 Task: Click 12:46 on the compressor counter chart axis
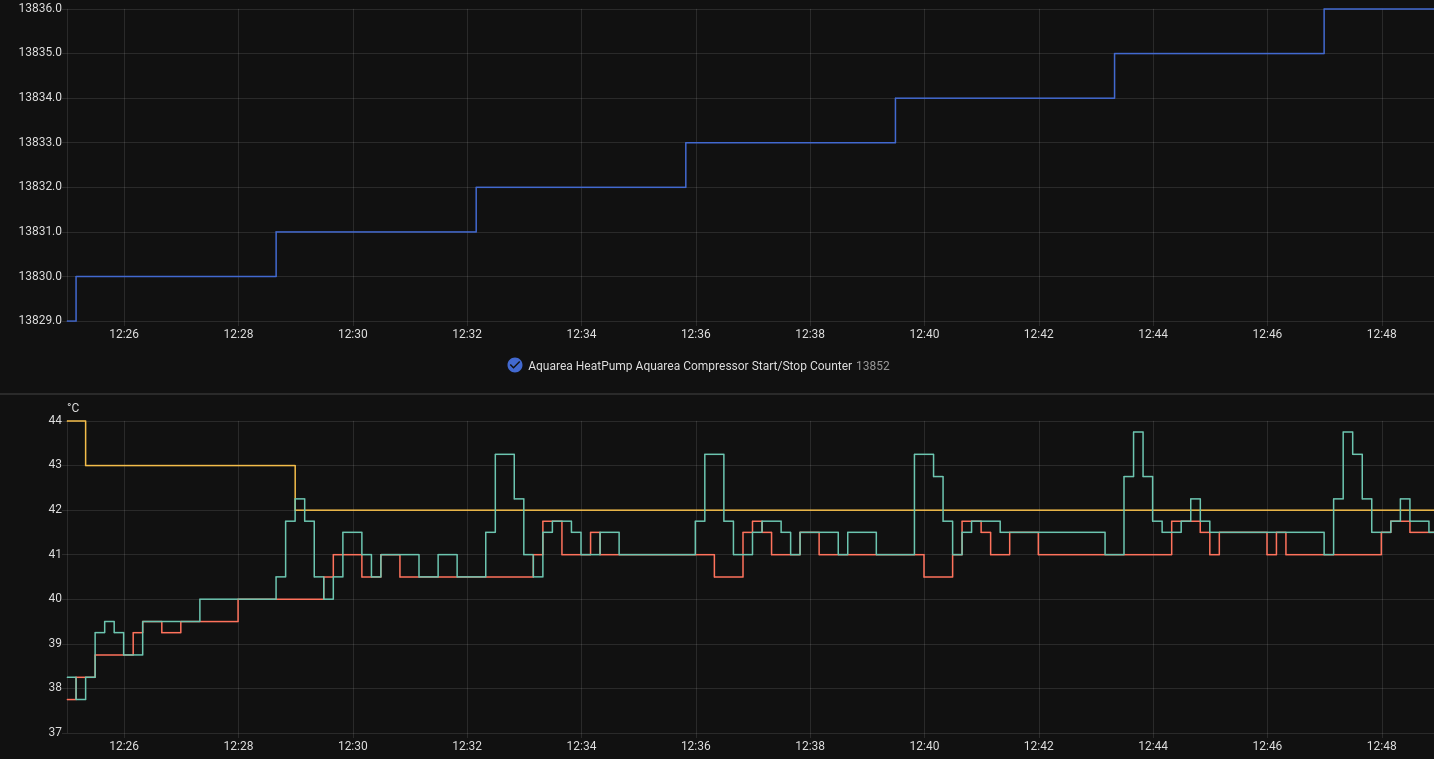coord(1268,334)
